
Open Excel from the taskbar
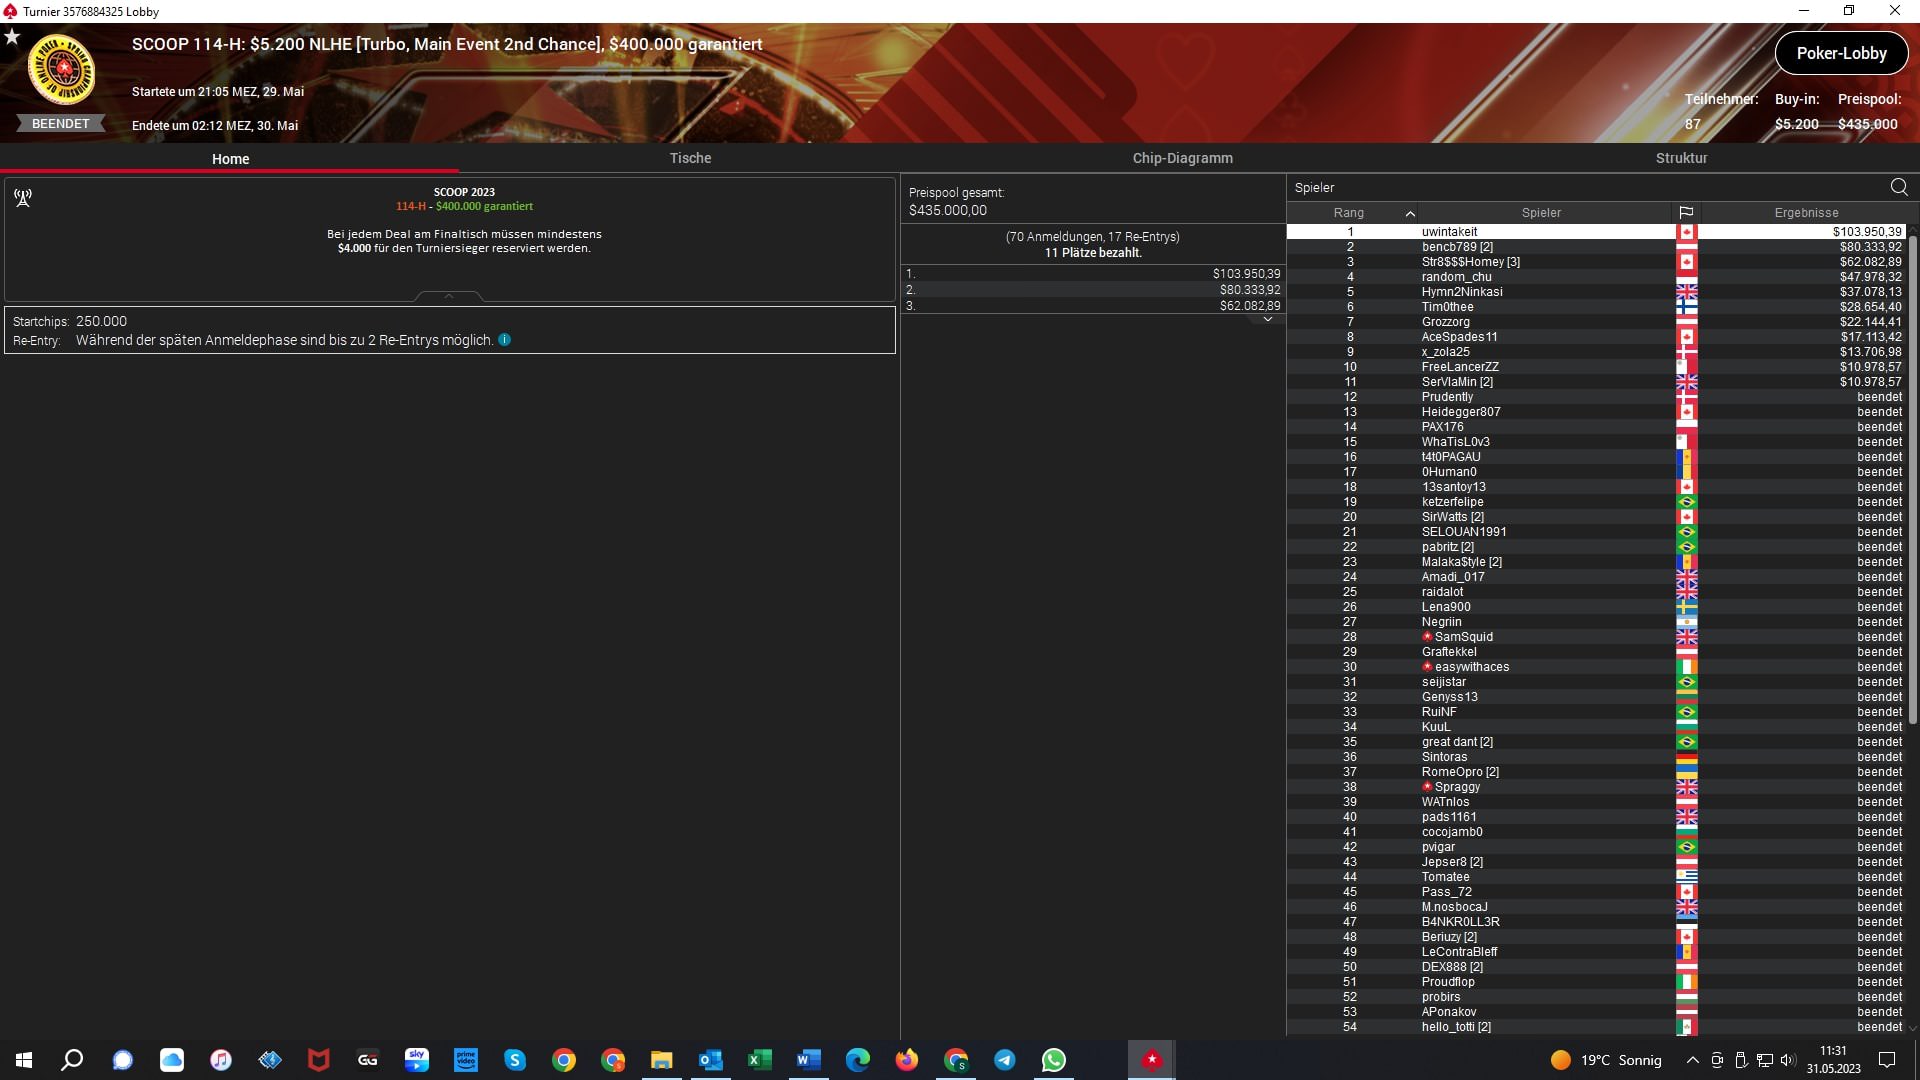click(760, 1060)
